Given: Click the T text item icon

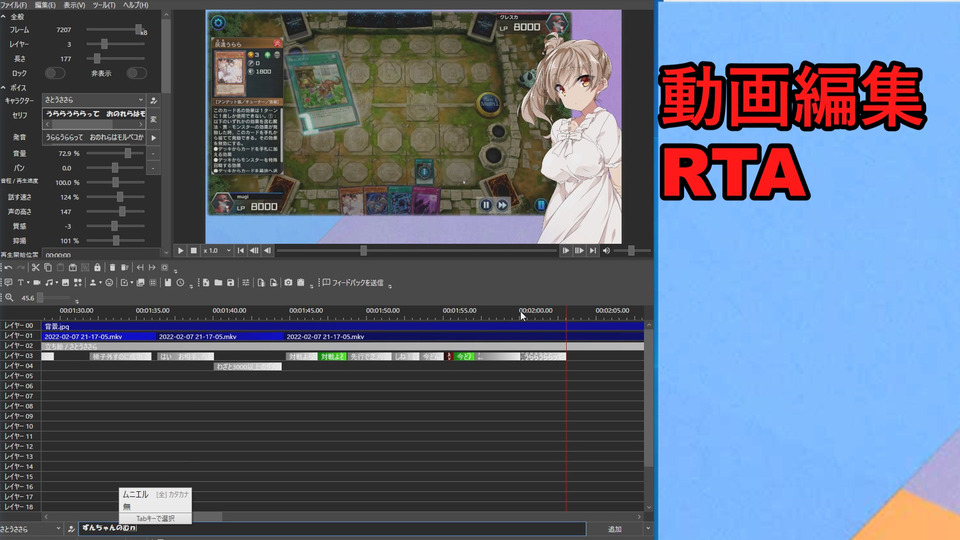Looking at the screenshot, I should [x=20, y=282].
